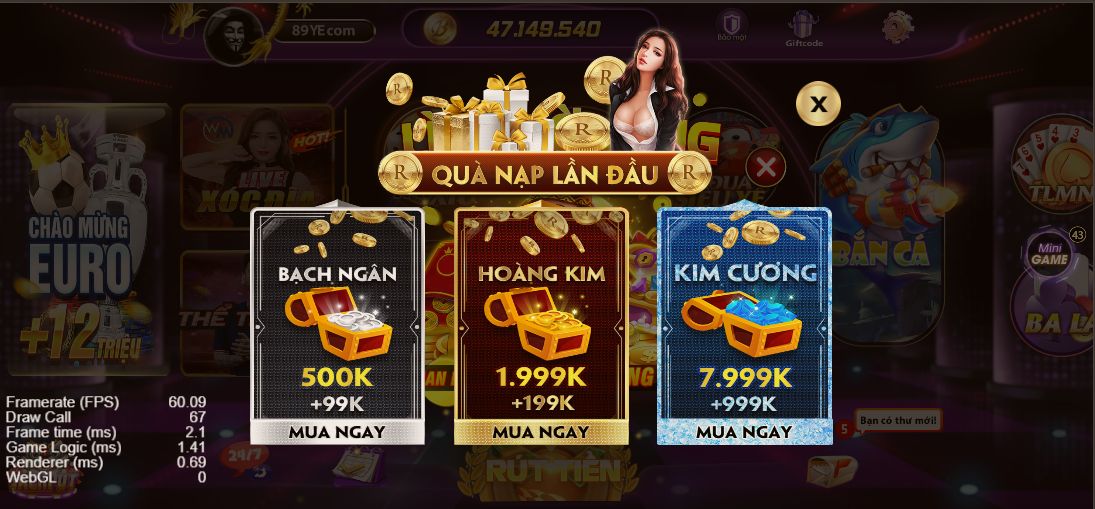
Task: Open the settings gear icon
Action: [x=897, y=27]
